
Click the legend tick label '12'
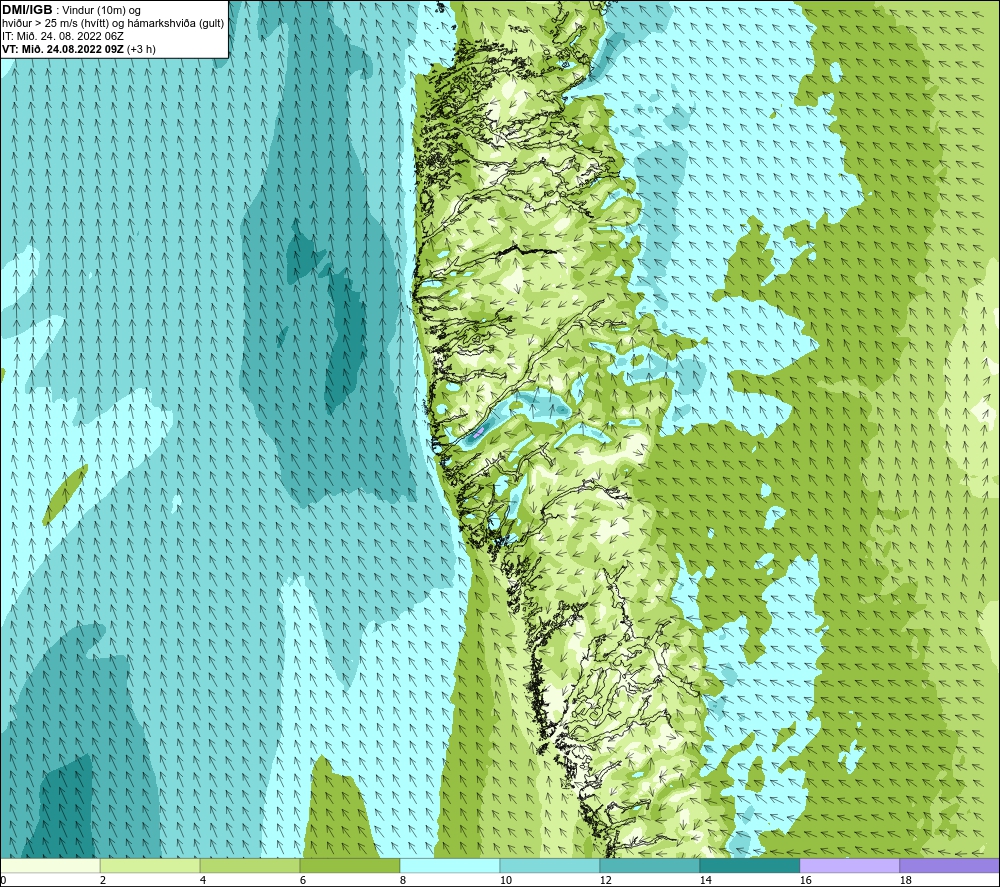point(605,881)
